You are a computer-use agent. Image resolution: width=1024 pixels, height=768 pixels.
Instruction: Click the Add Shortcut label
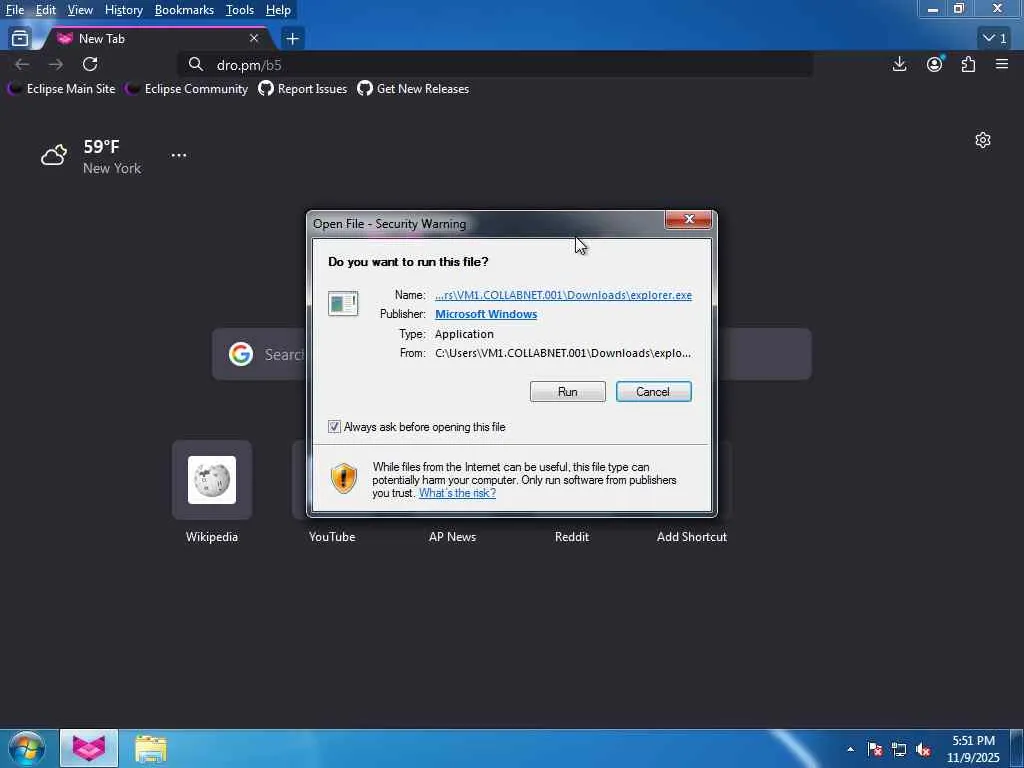point(692,537)
